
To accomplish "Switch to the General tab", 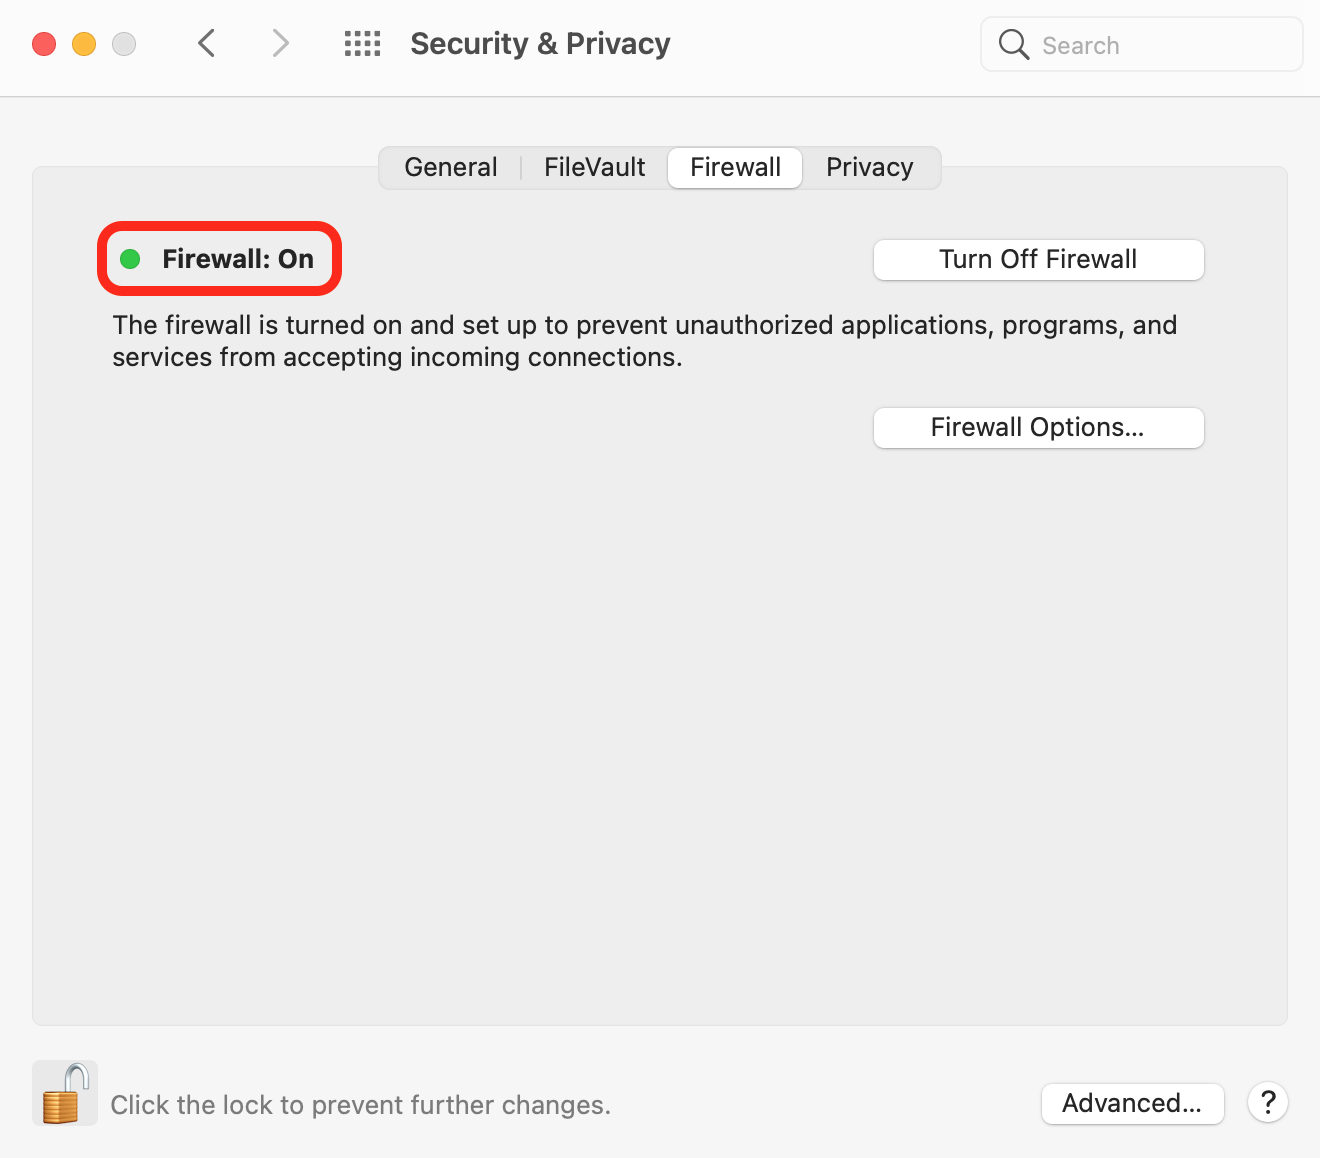I will tap(450, 167).
